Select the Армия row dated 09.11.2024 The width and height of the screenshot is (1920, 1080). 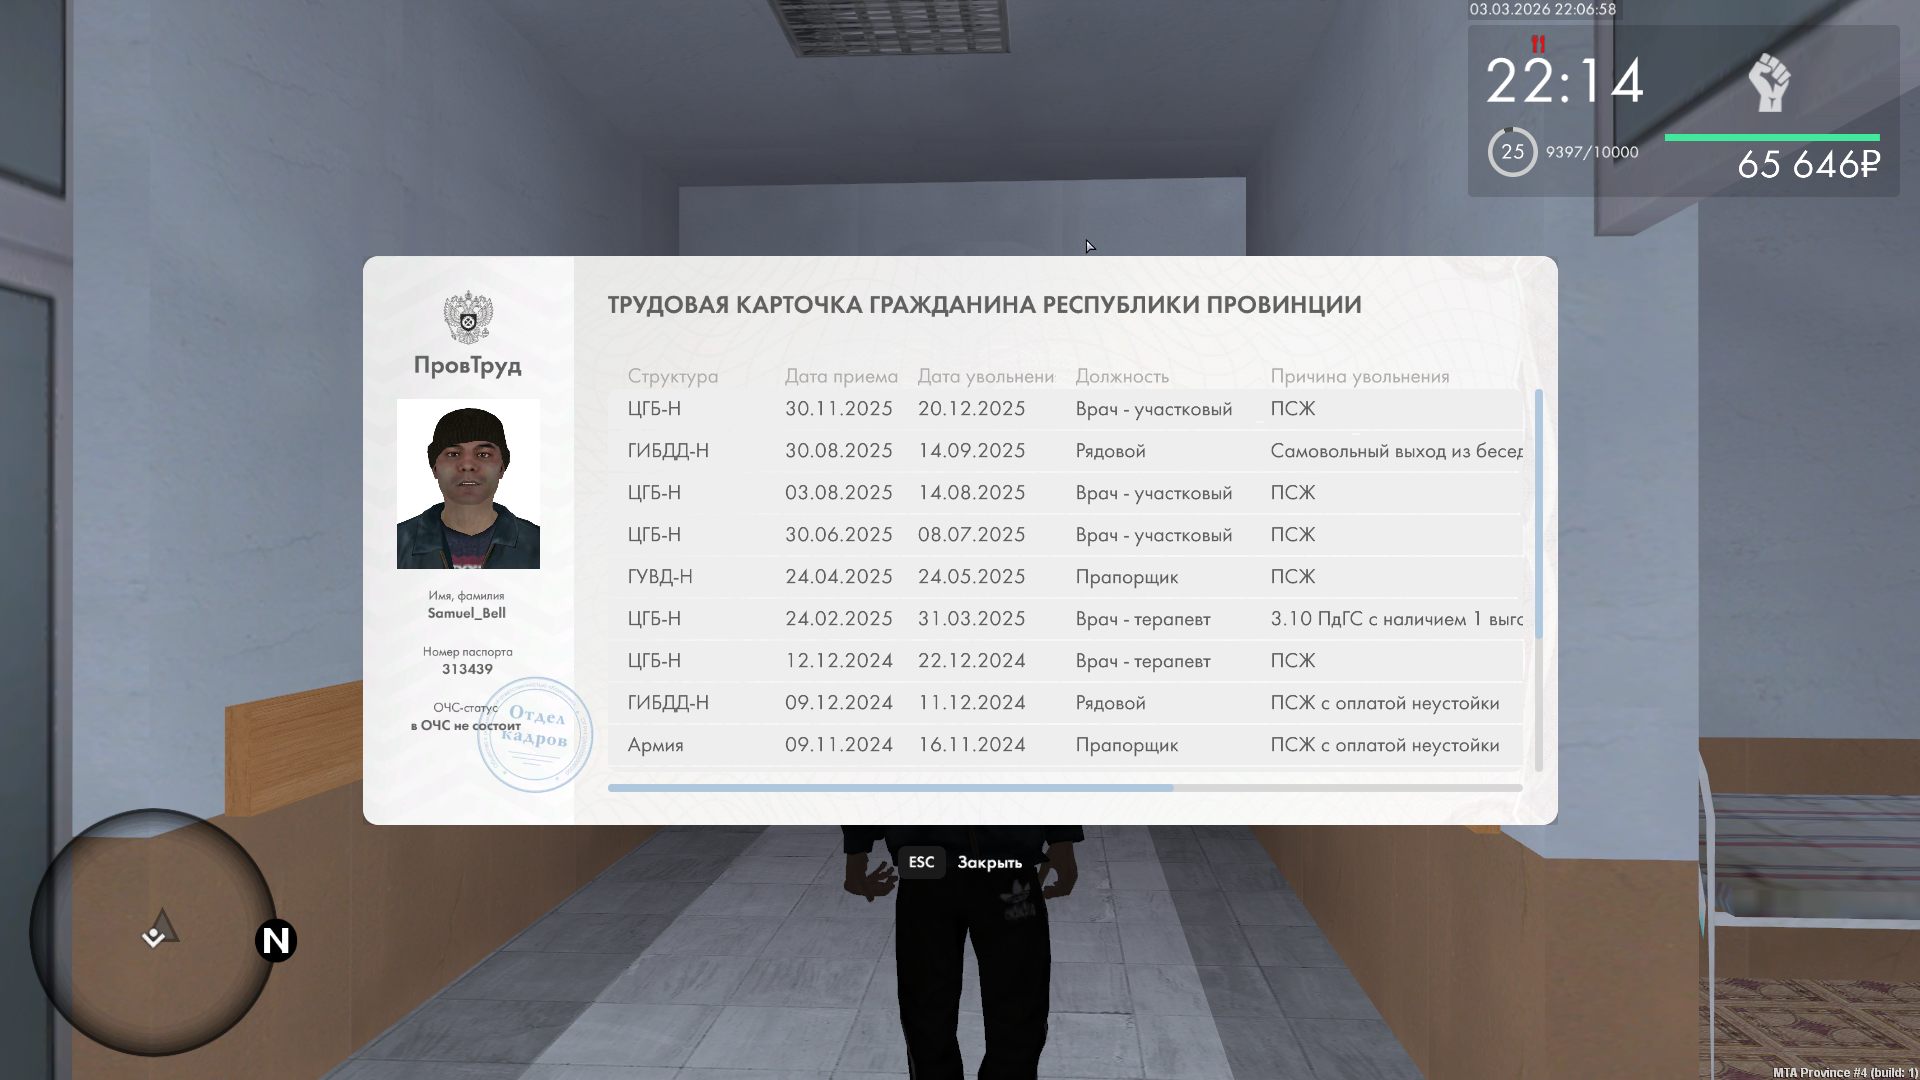[1065, 745]
